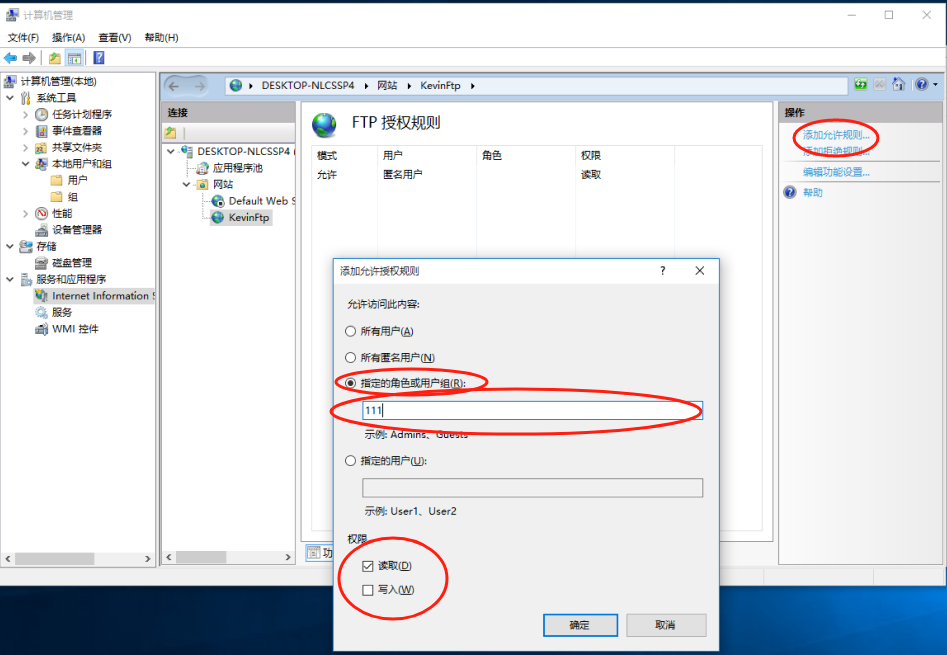Image resolution: width=947 pixels, height=655 pixels.
Task: Collapse the DESKTOP-NLCSSP4 connection node
Action: click(x=171, y=151)
